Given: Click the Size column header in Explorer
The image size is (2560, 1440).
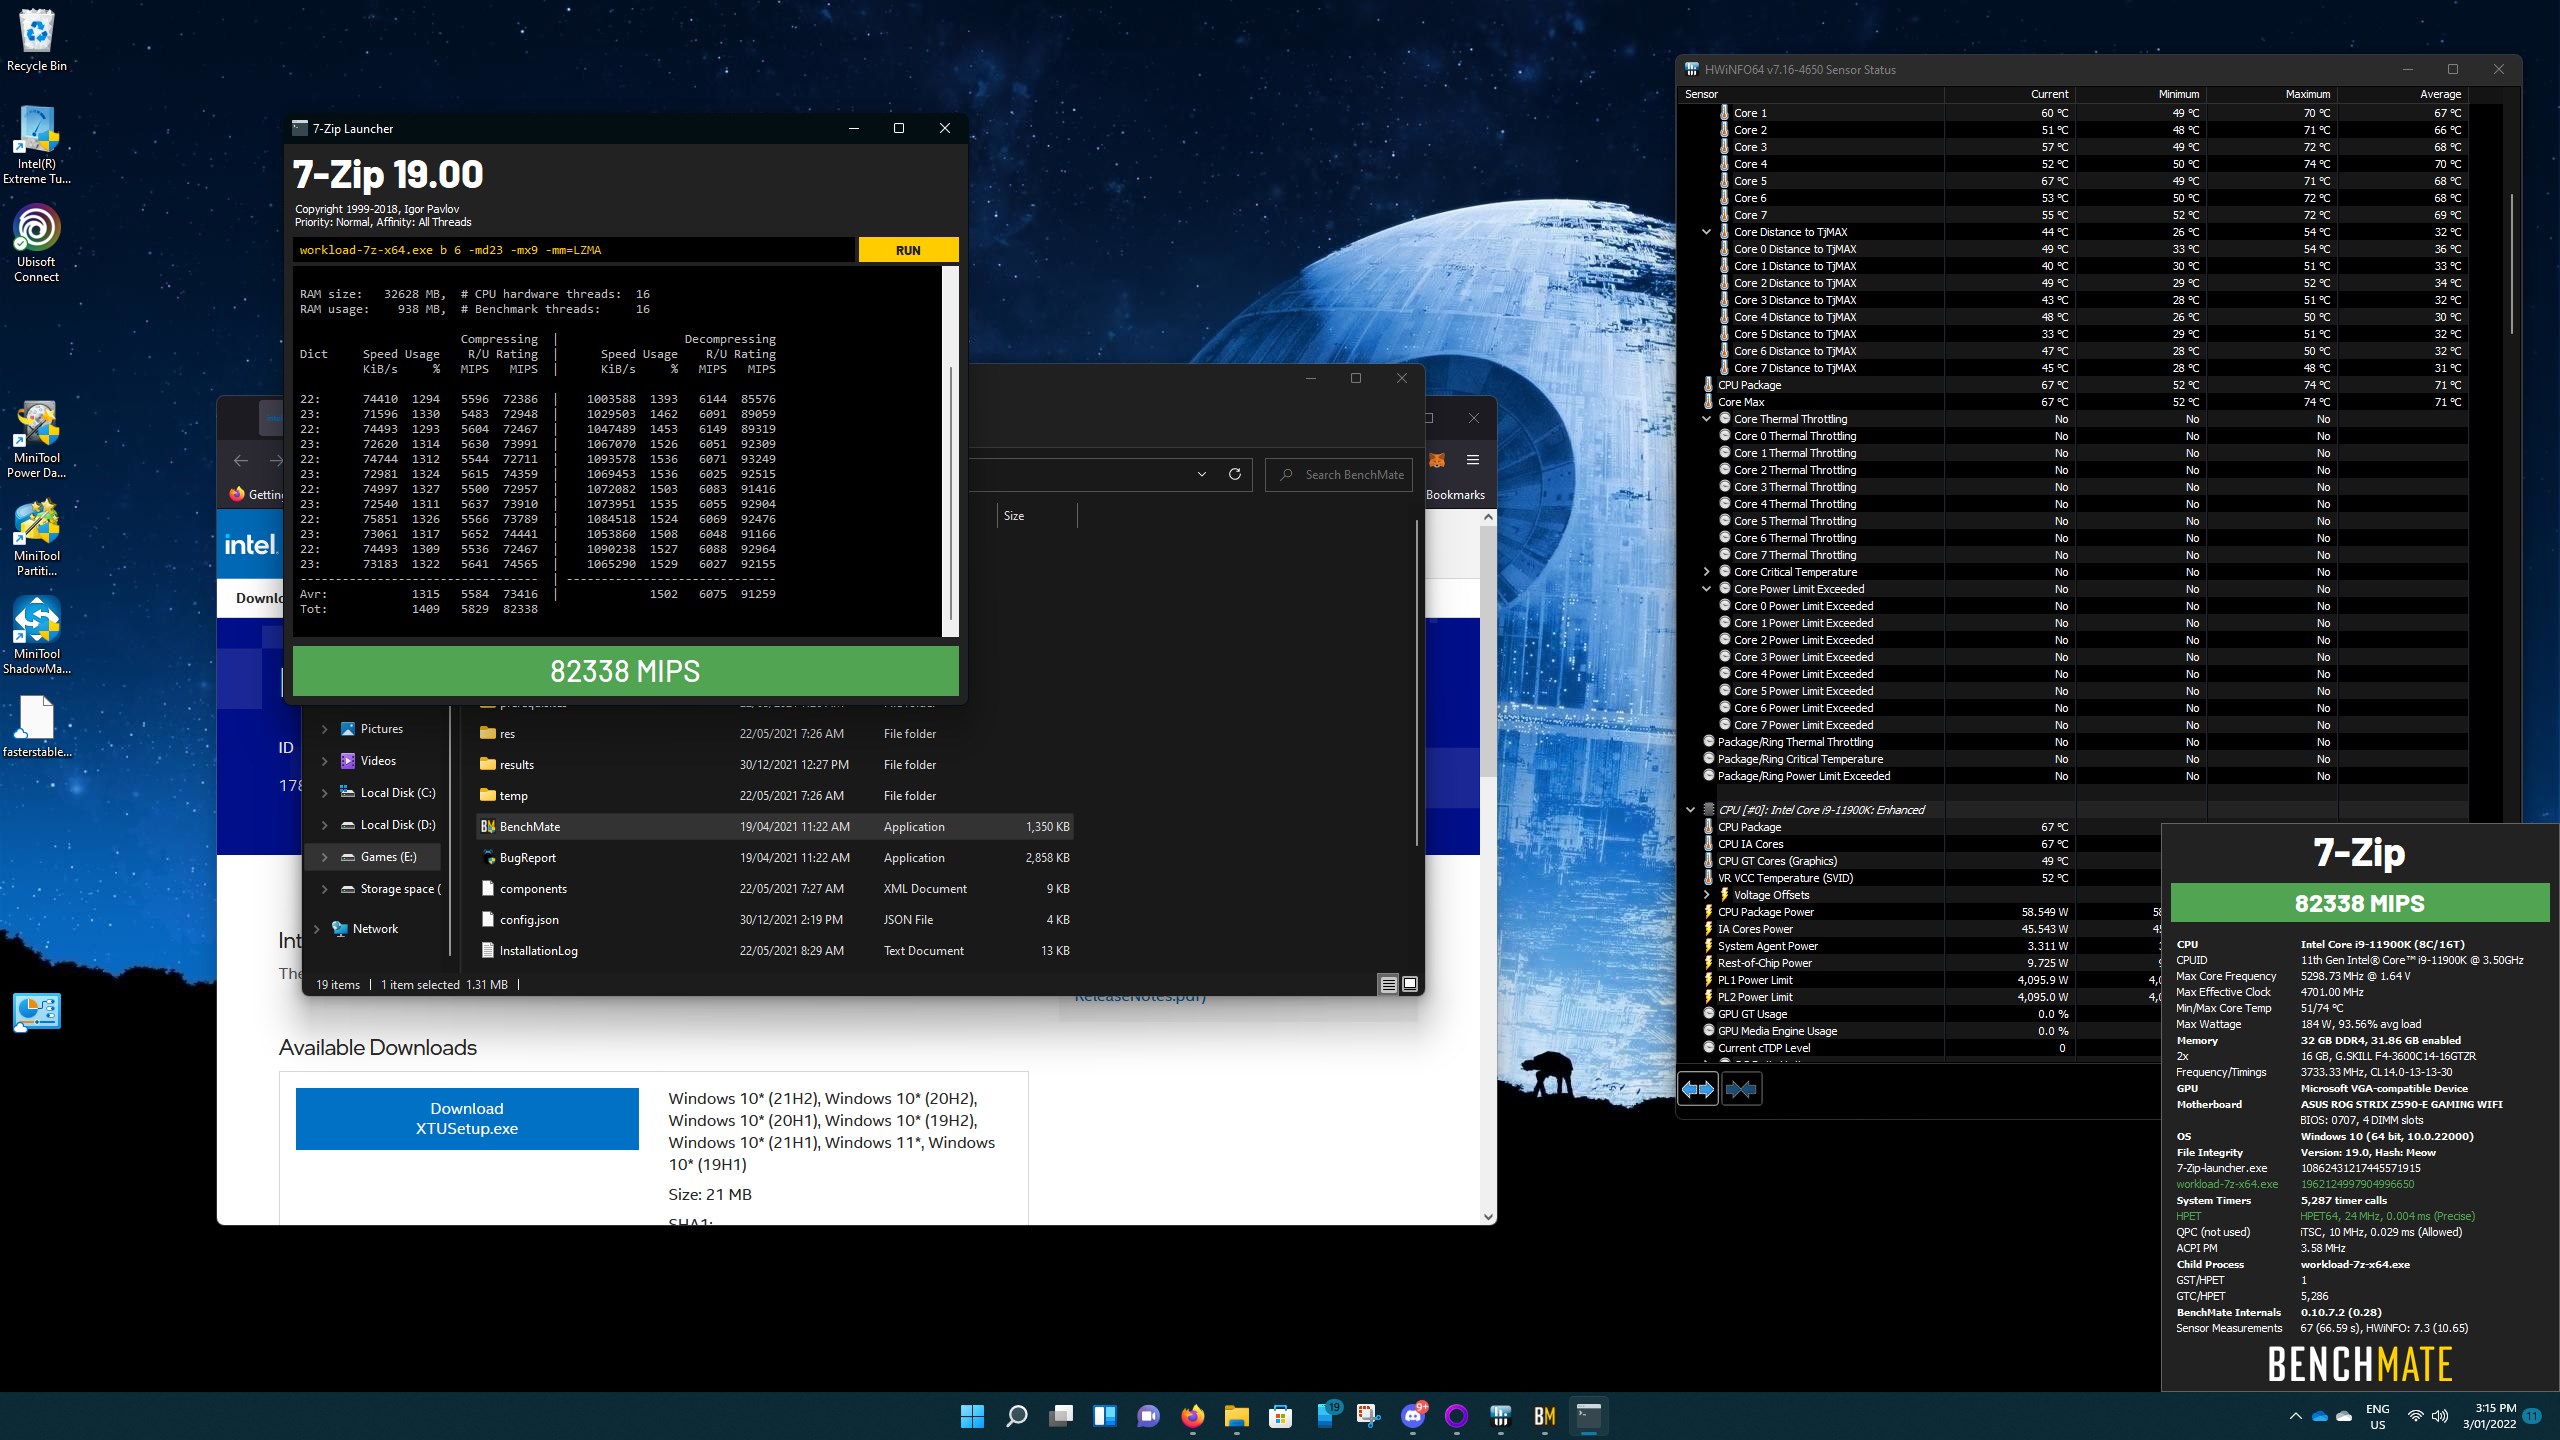Looking at the screenshot, I should [1037, 516].
